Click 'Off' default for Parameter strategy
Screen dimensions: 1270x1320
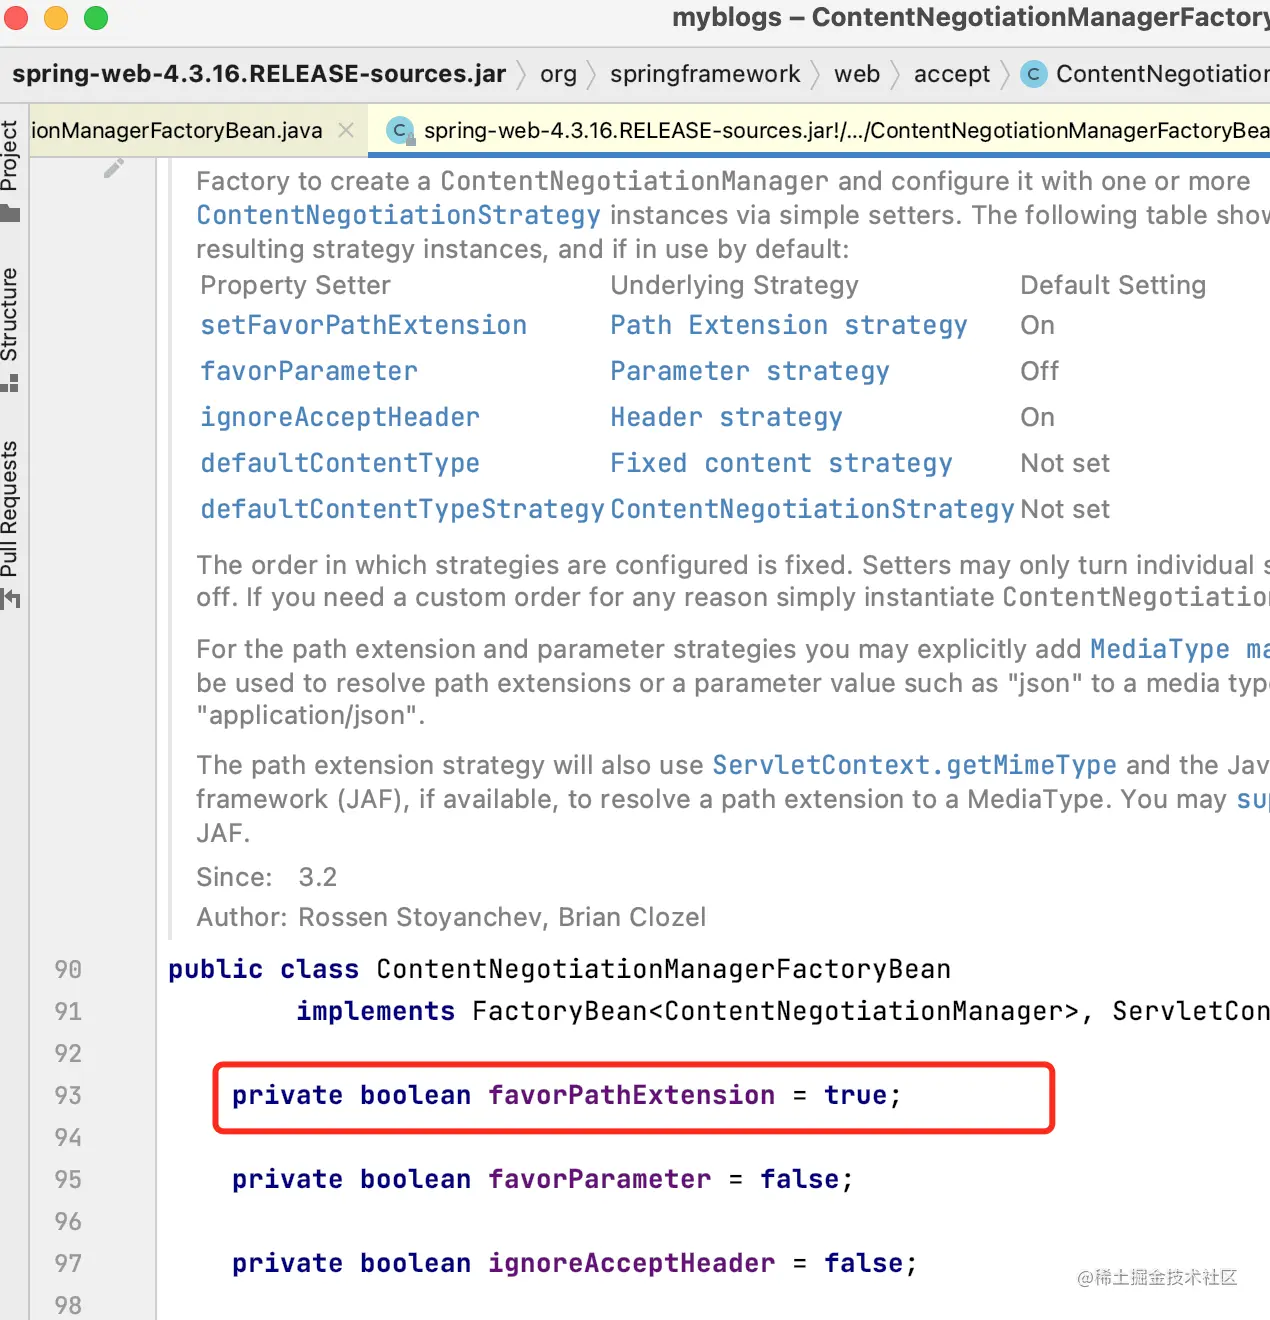1039,371
